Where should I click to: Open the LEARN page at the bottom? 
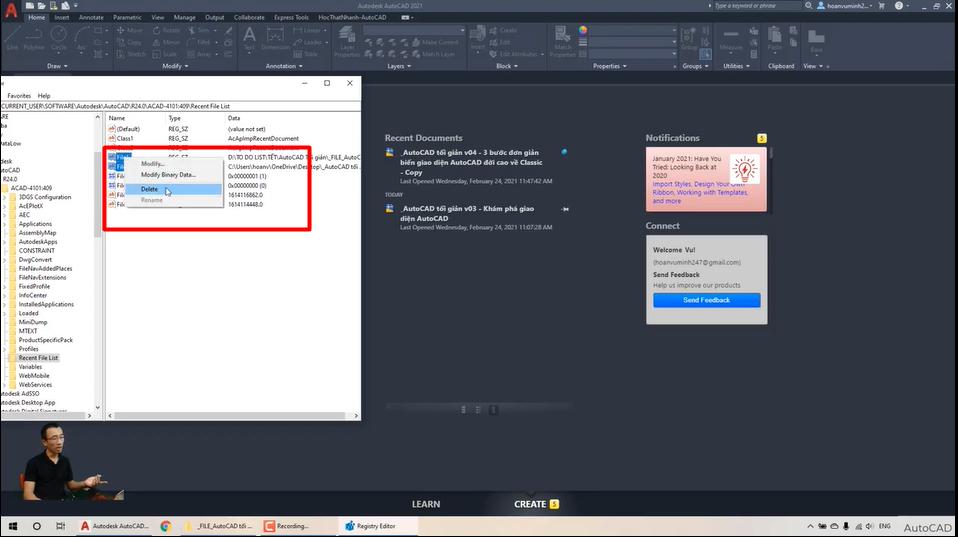[426, 504]
